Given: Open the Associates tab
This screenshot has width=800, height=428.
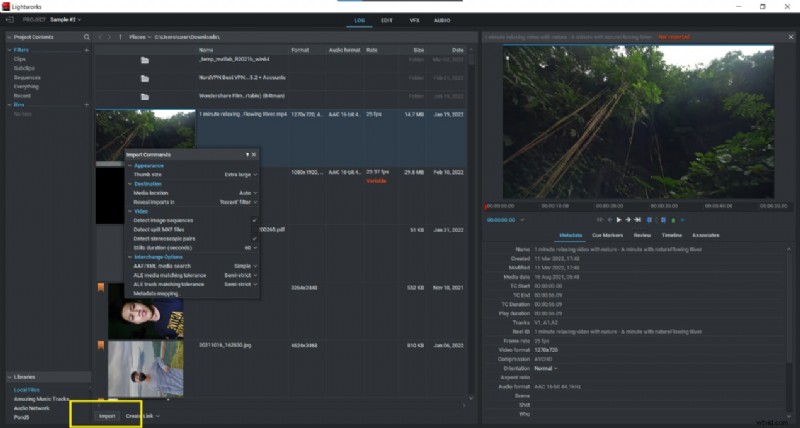Looking at the screenshot, I should [x=706, y=235].
